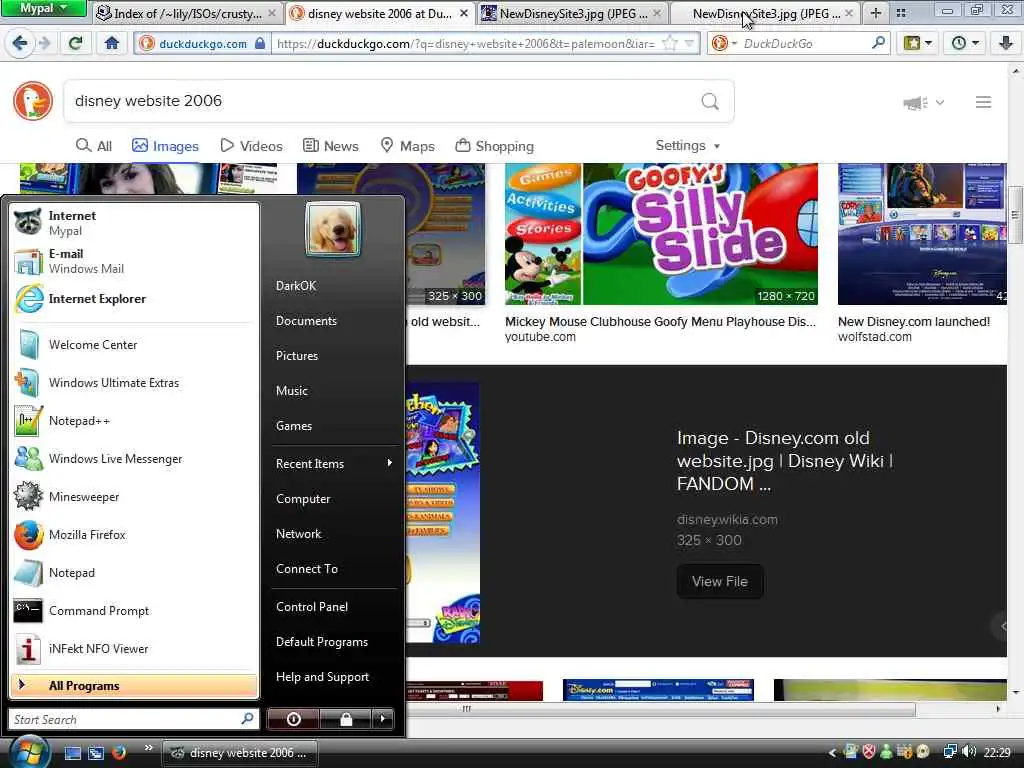
Task: Lock the computer with lock button
Action: 345,719
